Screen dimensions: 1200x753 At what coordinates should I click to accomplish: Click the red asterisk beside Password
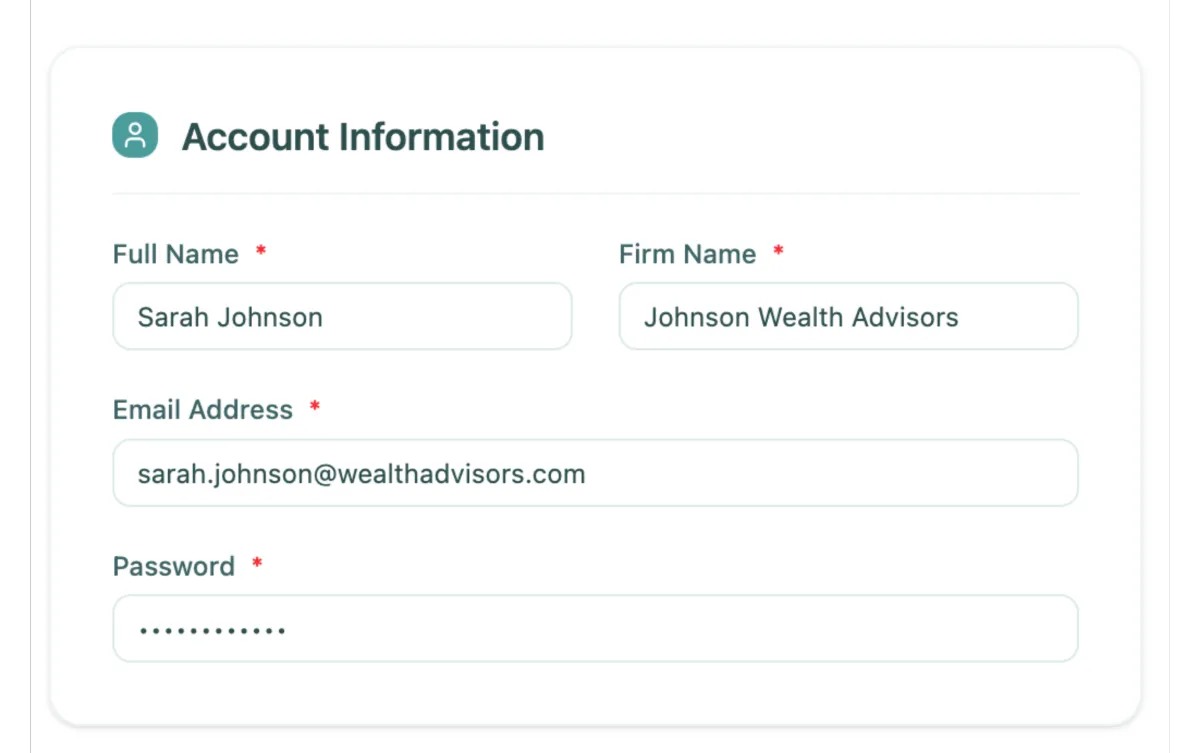(257, 564)
